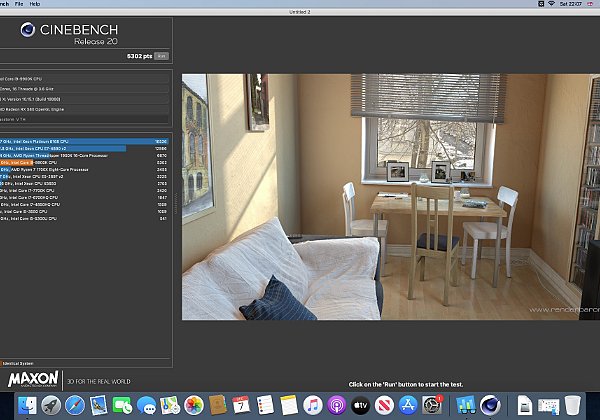The image size is (600, 420).
Task: Open Apple TV app in dock
Action: pos(361,404)
